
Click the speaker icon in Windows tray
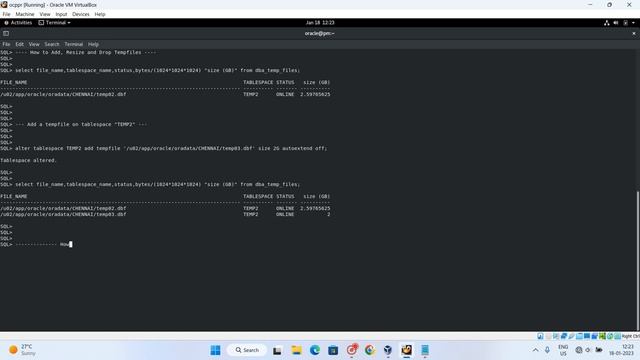588,350
